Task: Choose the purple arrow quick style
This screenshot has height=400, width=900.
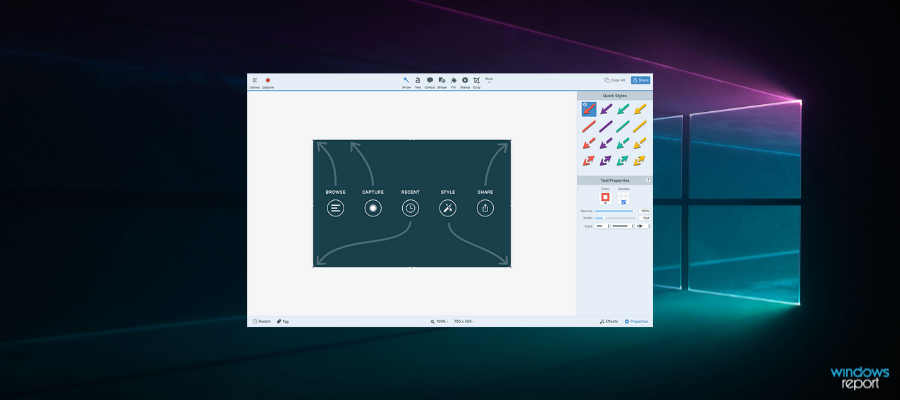Action: point(606,109)
